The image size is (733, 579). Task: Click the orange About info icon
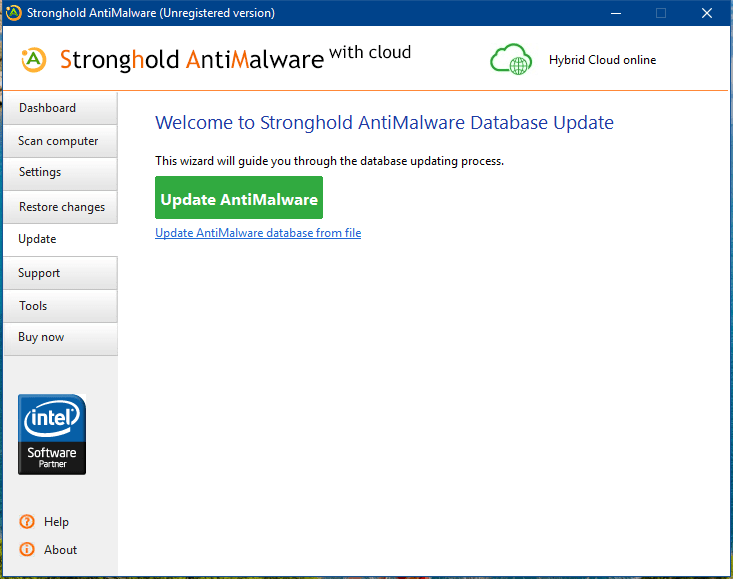27,550
